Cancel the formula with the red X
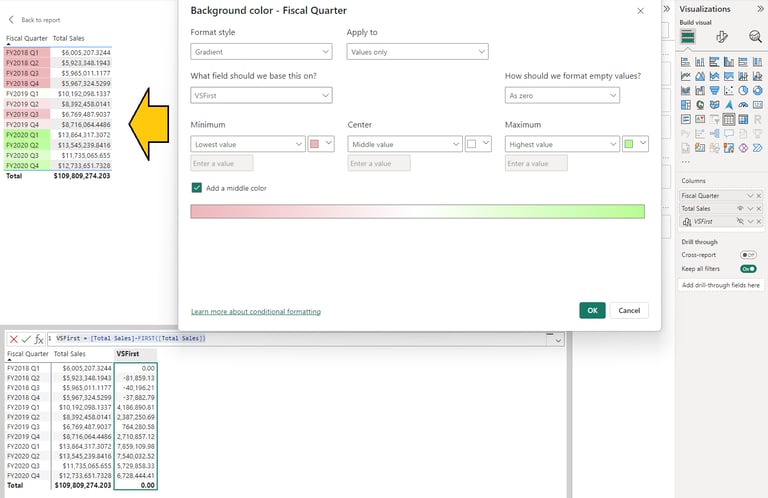This screenshot has height=498, width=768. [x=14, y=339]
